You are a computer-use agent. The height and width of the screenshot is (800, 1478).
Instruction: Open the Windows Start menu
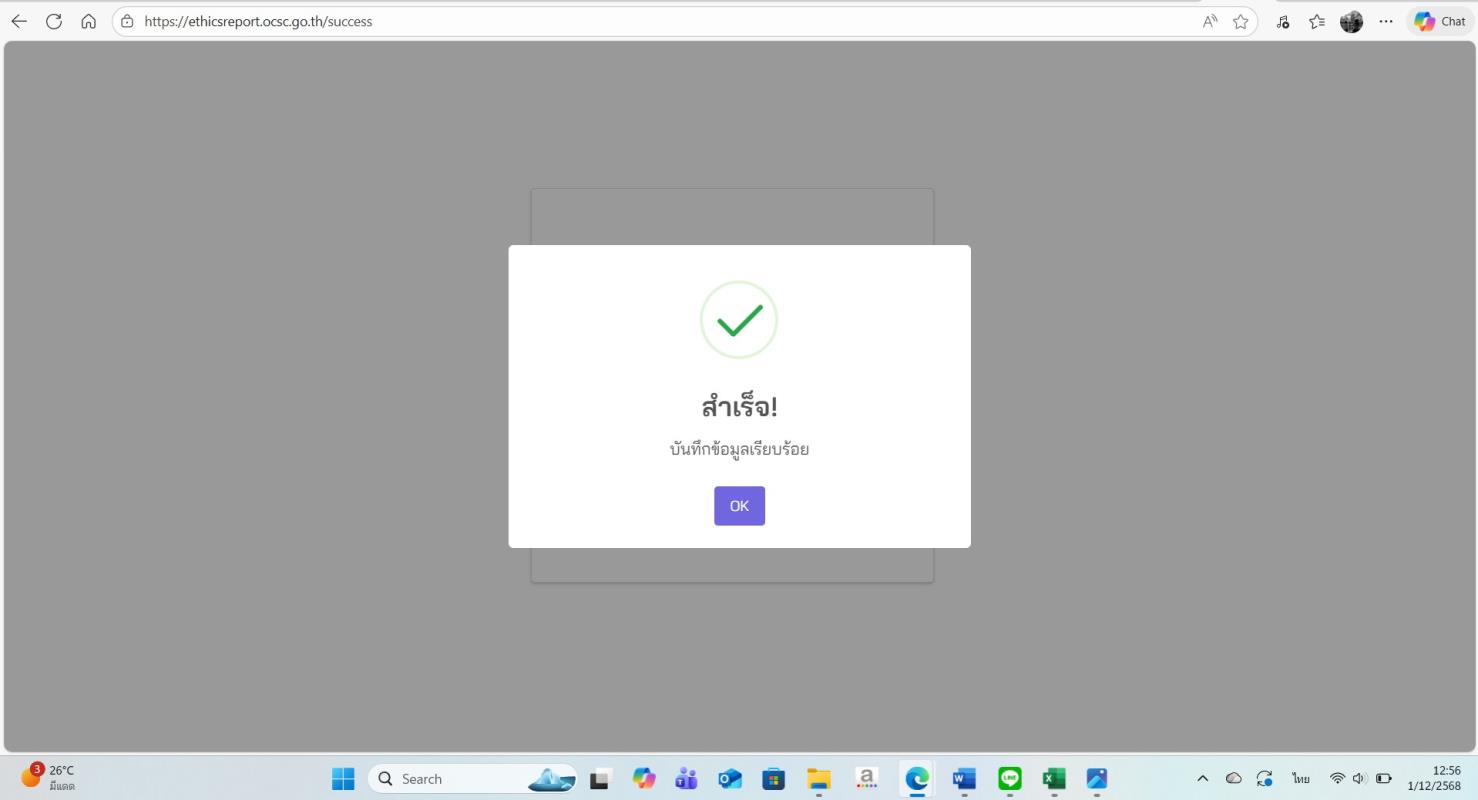(x=343, y=779)
